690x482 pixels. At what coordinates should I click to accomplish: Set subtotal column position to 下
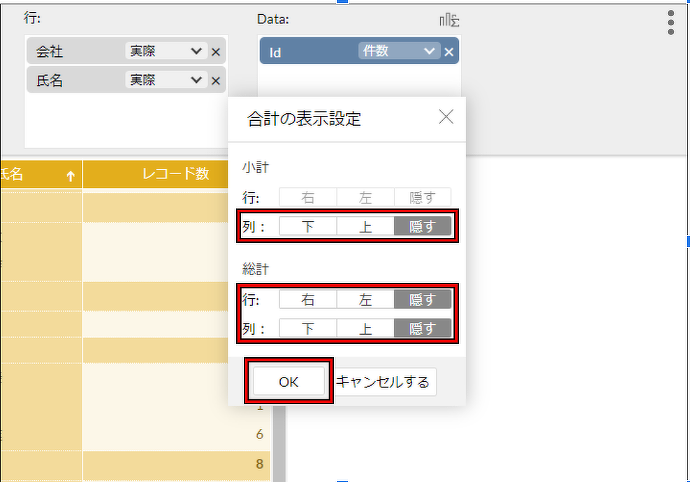307,227
